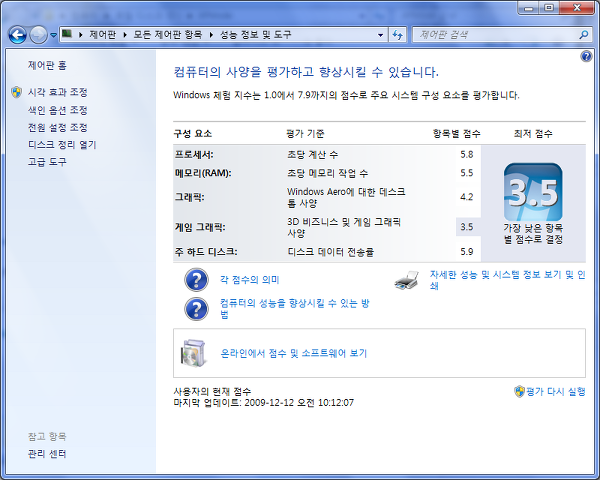Open 색인 옵션 조정 link
The image size is (600, 480).
58,110
